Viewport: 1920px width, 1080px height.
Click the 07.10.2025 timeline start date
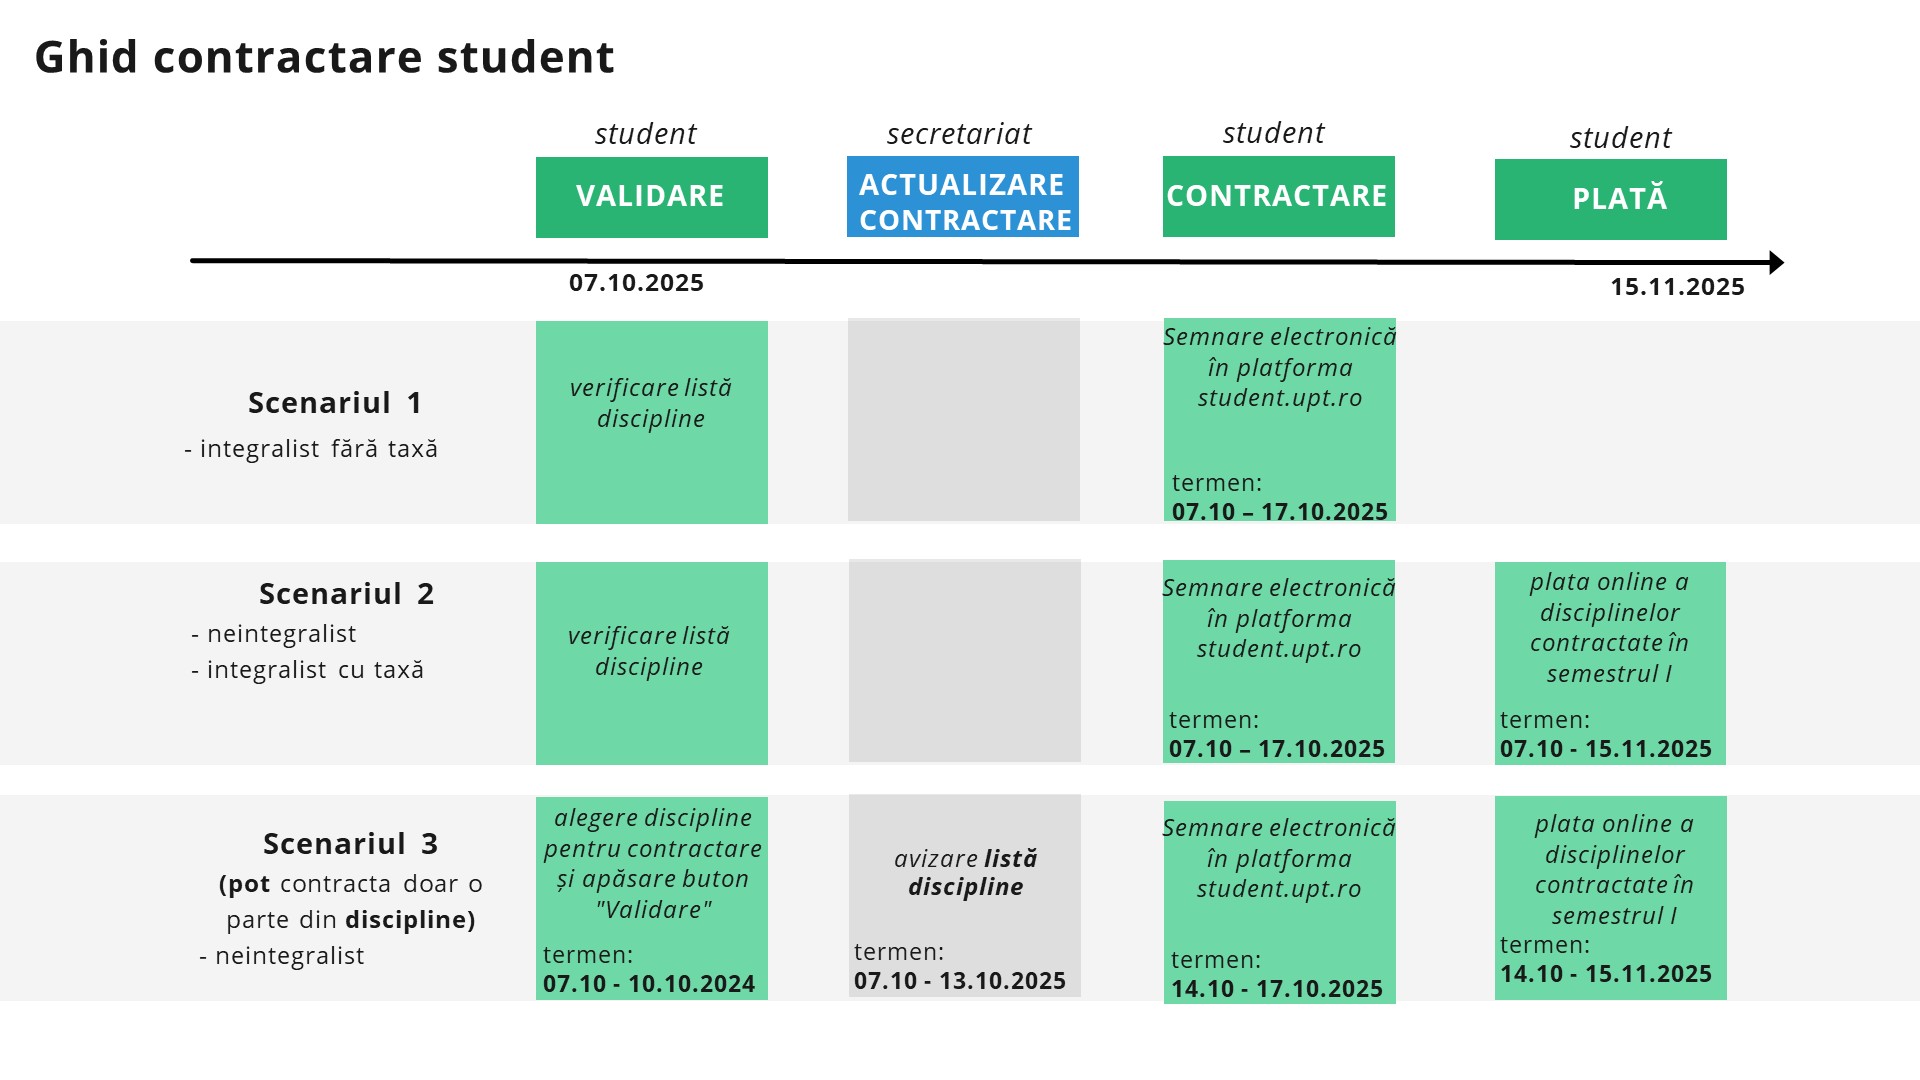(x=636, y=283)
